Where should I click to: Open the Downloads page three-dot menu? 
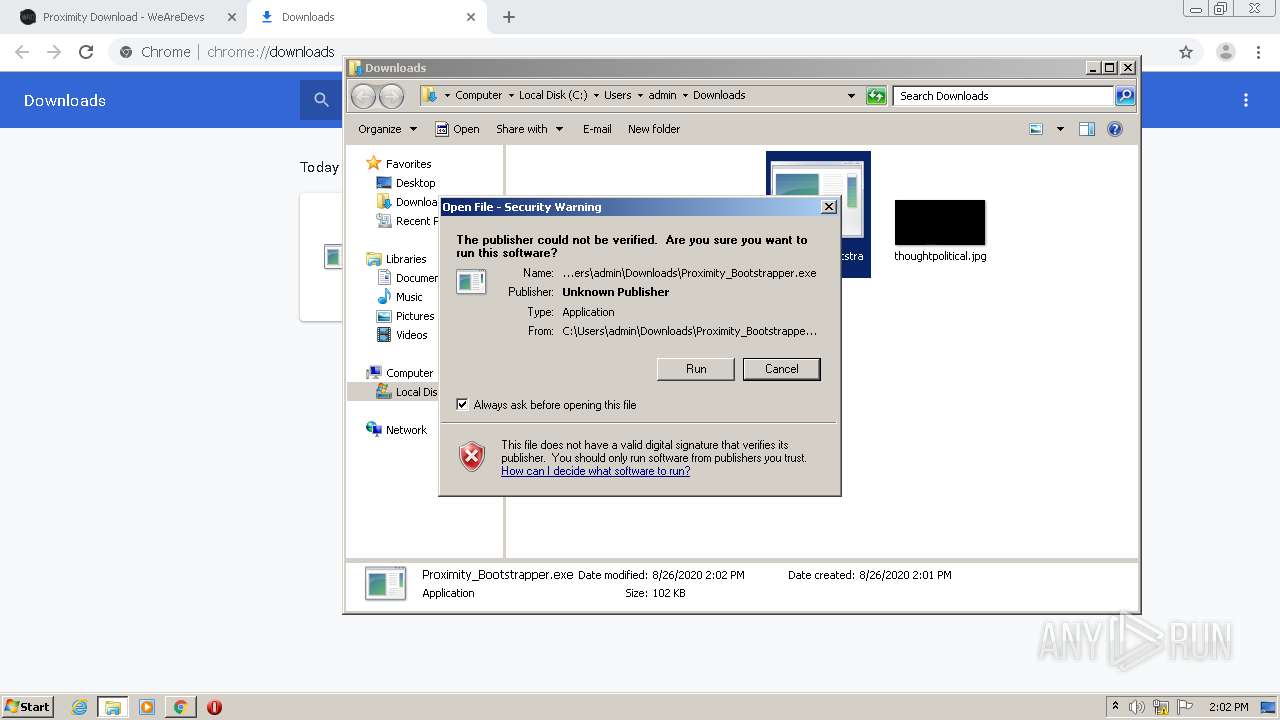tap(1246, 100)
